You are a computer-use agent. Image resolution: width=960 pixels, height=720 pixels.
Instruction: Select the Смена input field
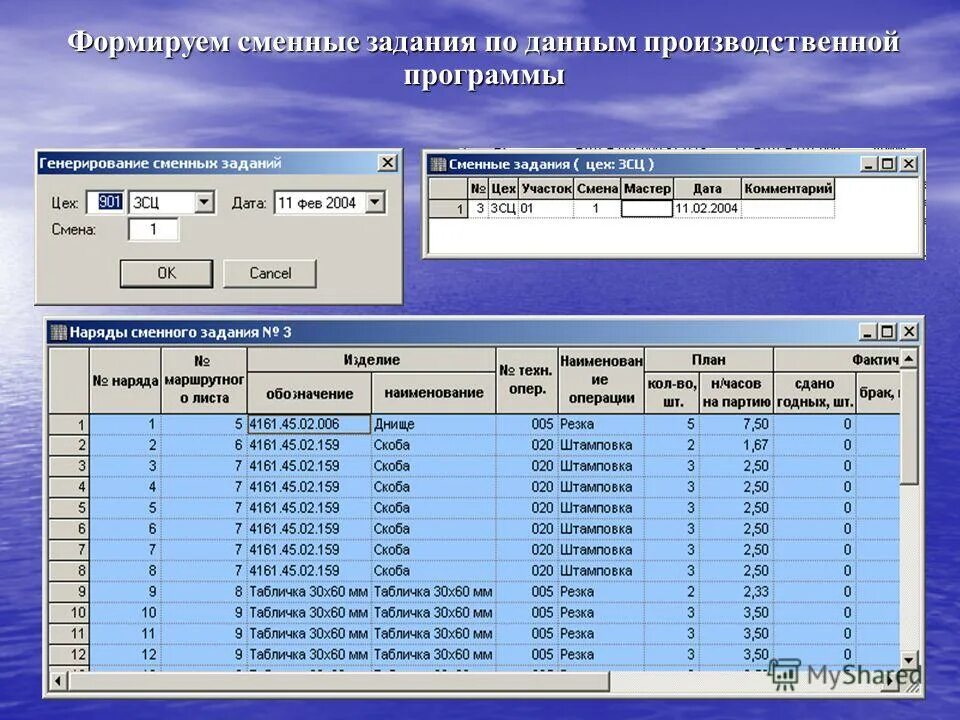[x=153, y=229]
